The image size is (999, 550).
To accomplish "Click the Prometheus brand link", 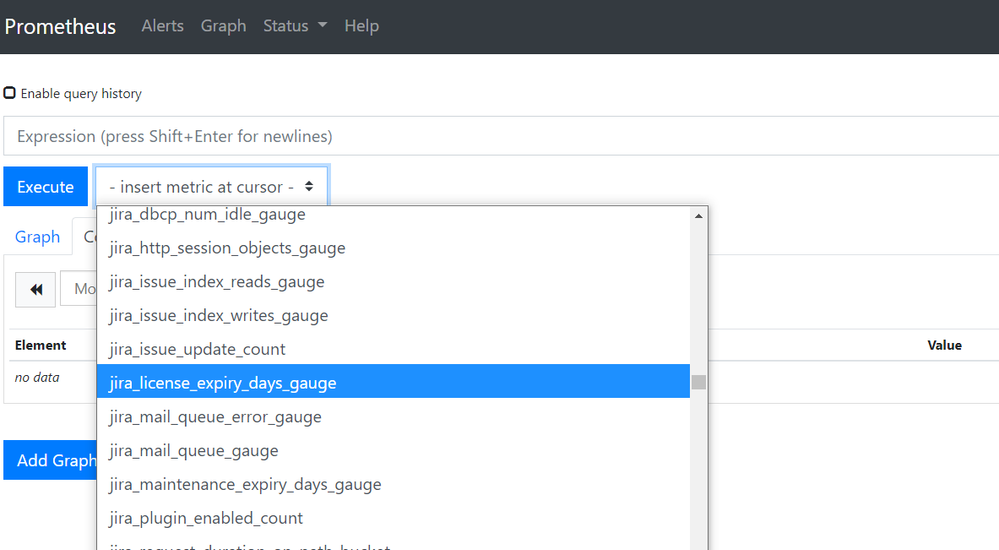I will tap(60, 26).
